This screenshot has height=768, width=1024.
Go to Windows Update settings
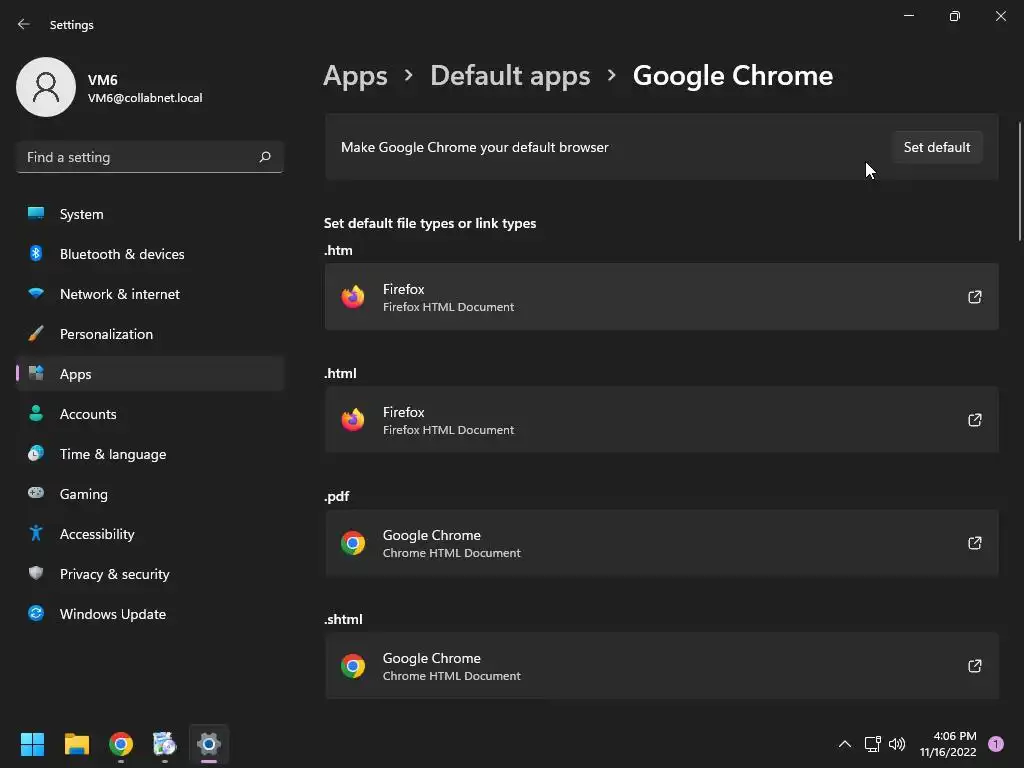pyautogui.click(x=113, y=614)
